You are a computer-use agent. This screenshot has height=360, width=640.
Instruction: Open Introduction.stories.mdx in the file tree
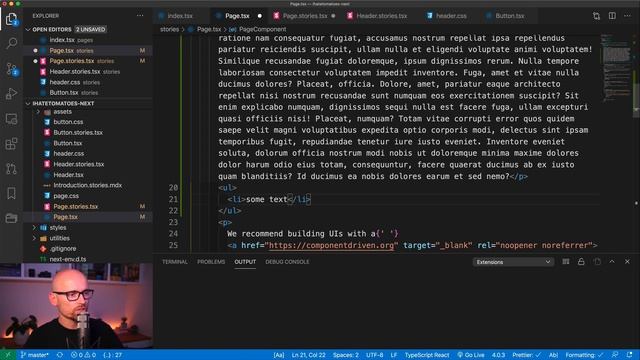coord(87,185)
